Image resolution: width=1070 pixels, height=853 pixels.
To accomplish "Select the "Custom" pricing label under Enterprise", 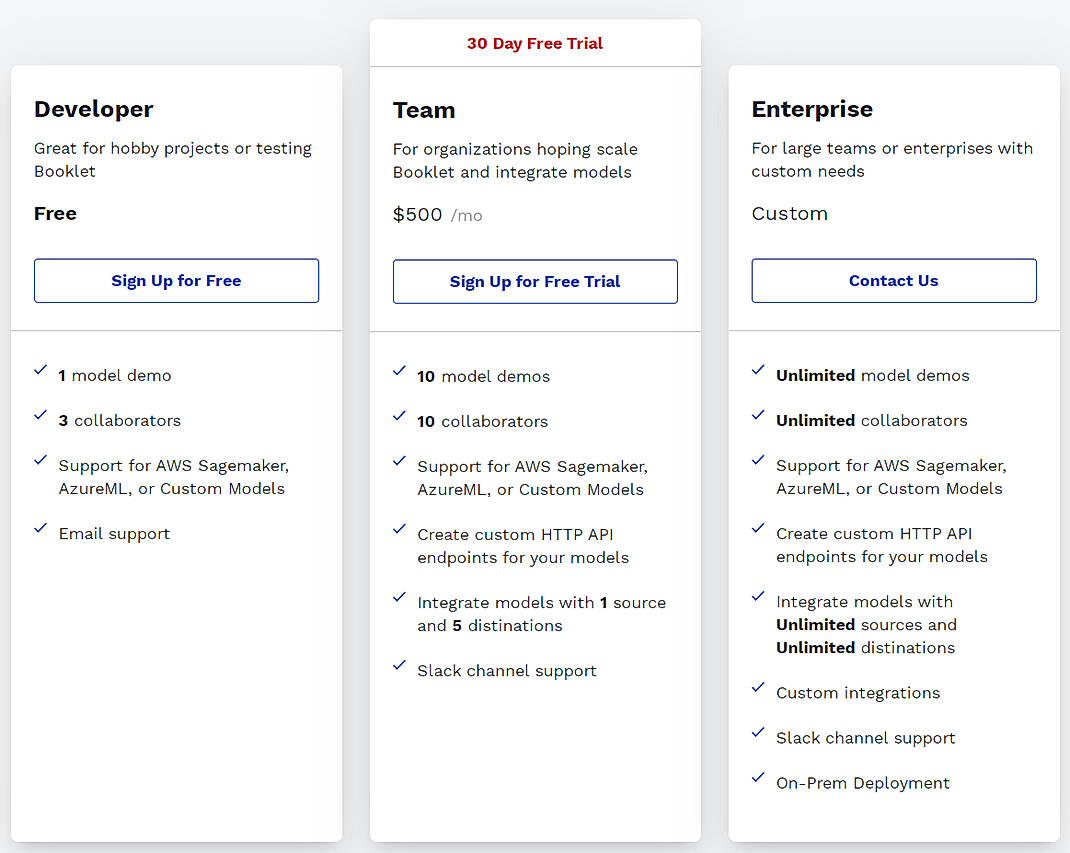I will point(790,213).
